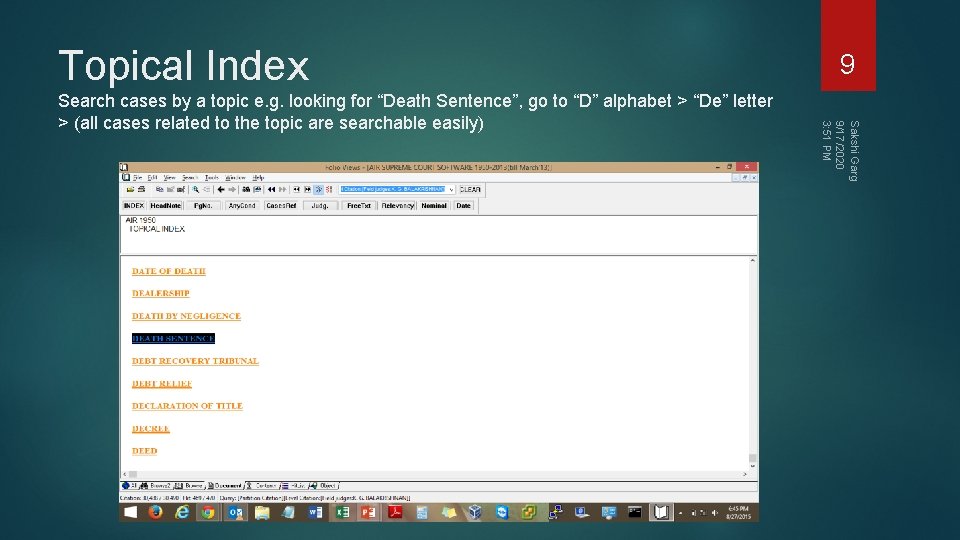Click the FreeTxt button
The height and width of the screenshot is (540, 960).
pos(359,206)
